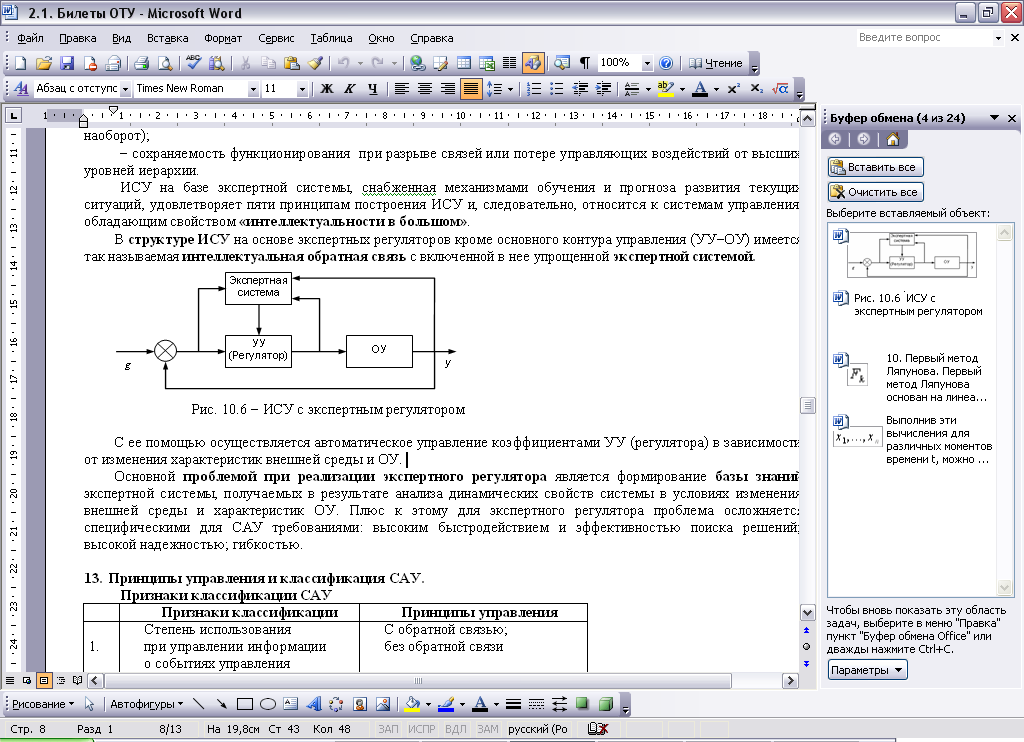This screenshot has height=742, width=1024.
Task: Open the Таблица menu
Action: (331, 38)
